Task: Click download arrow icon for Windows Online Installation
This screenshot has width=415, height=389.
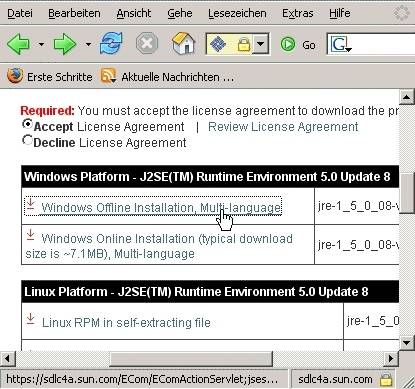Action: pyautogui.click(x=31, y=235)
